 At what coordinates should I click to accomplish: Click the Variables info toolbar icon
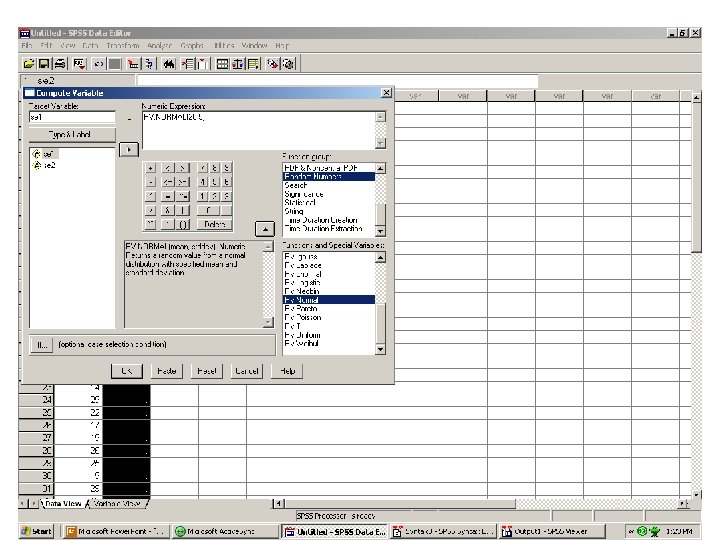149,64
